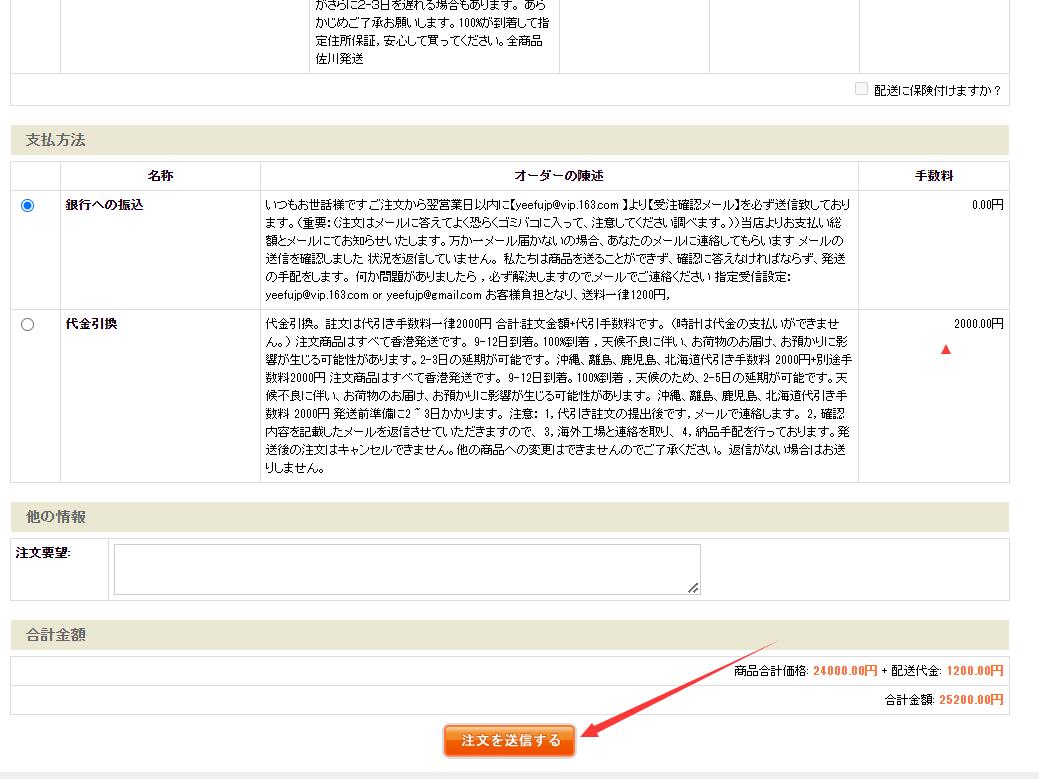
Task: Focus the 注文要望 text area
Action: (x=406, y=569)
